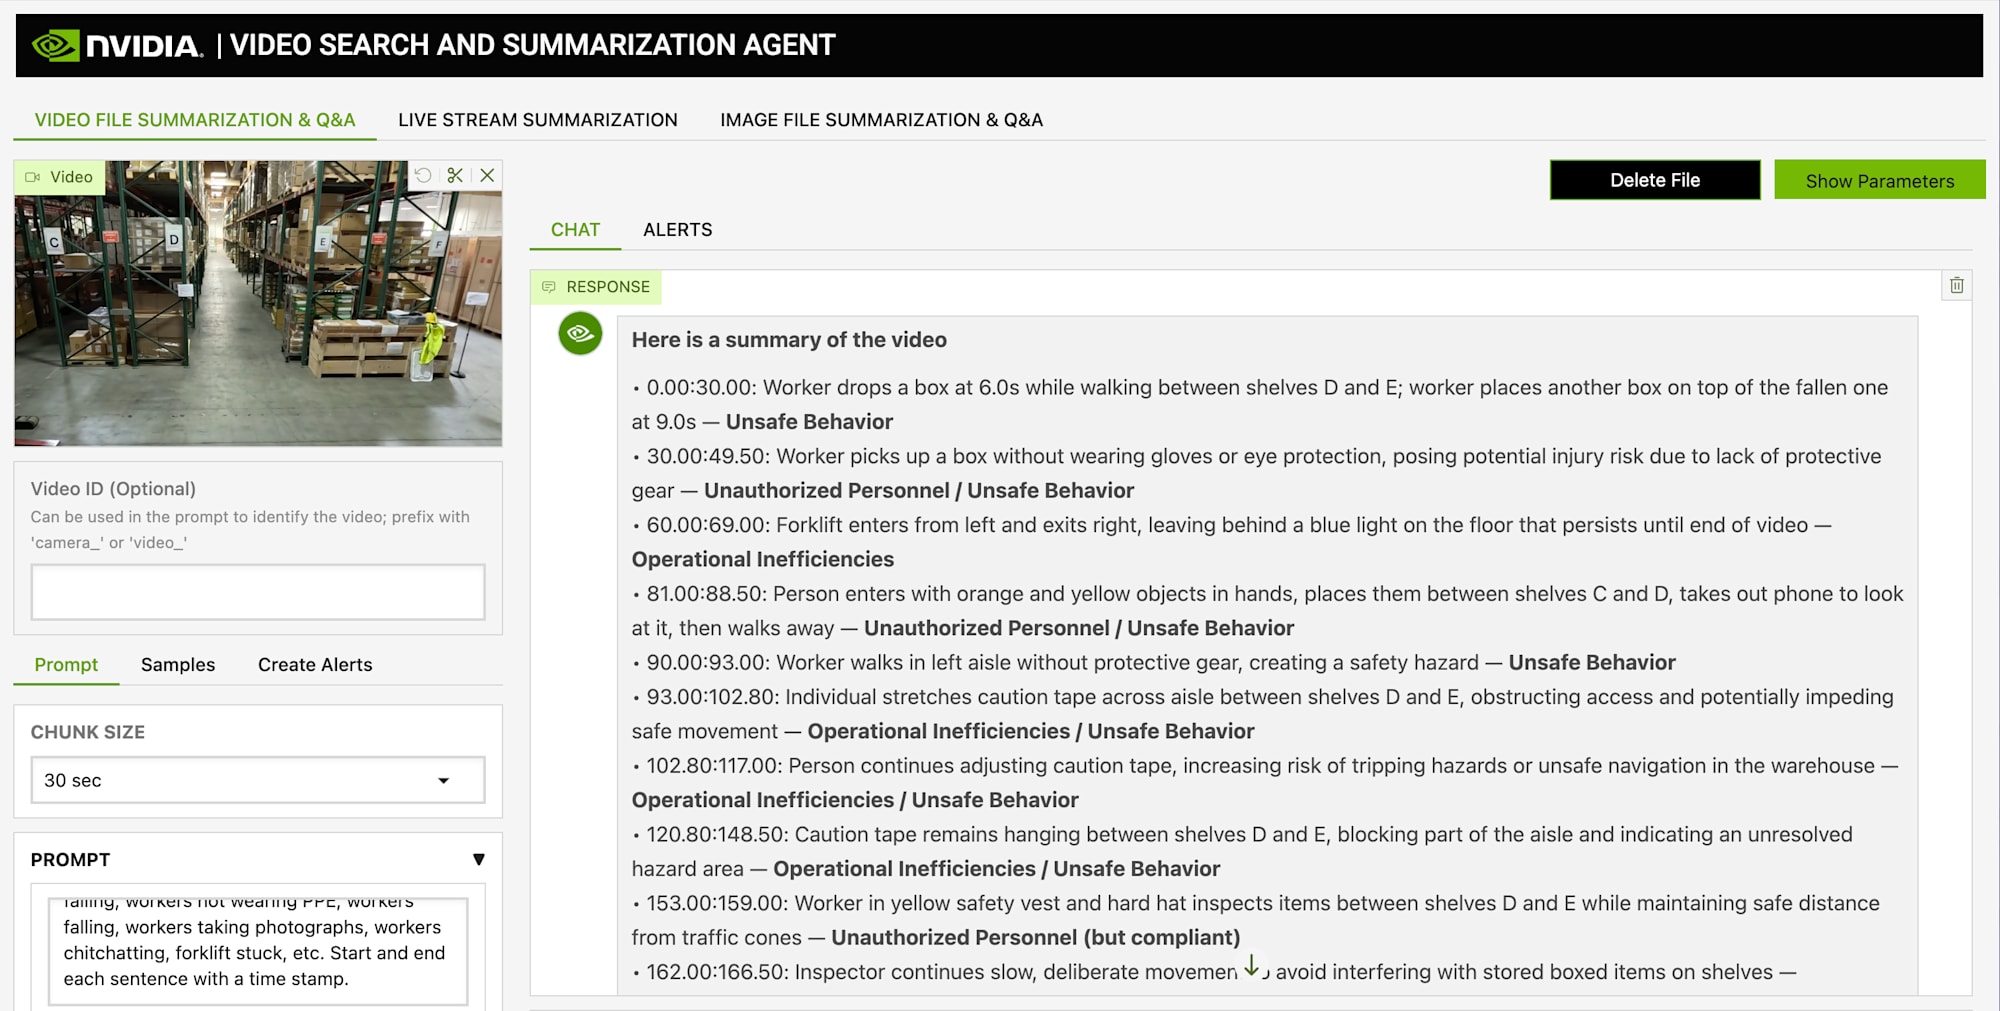The width and height of the screenshot is (2000, 1011).
Task: Open the Create Alerts tab
Action: [x=315, y=665]
